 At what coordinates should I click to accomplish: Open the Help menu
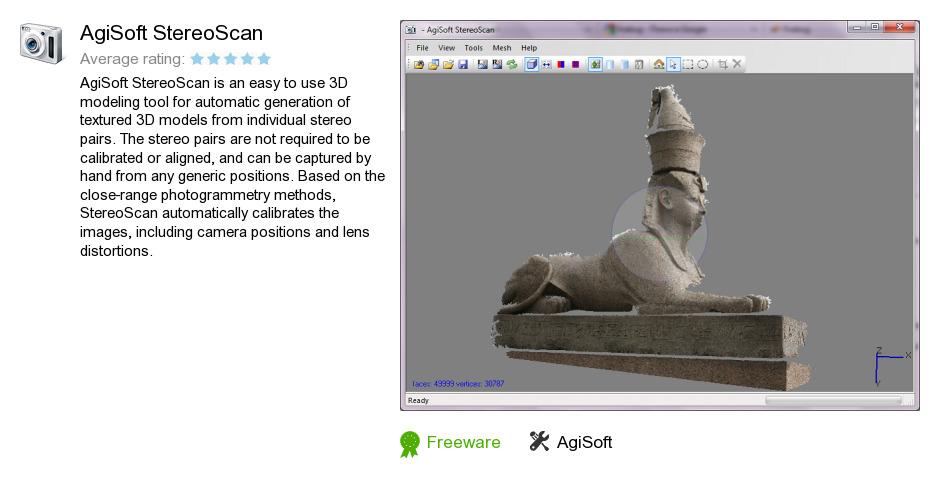tap(529, 48)
